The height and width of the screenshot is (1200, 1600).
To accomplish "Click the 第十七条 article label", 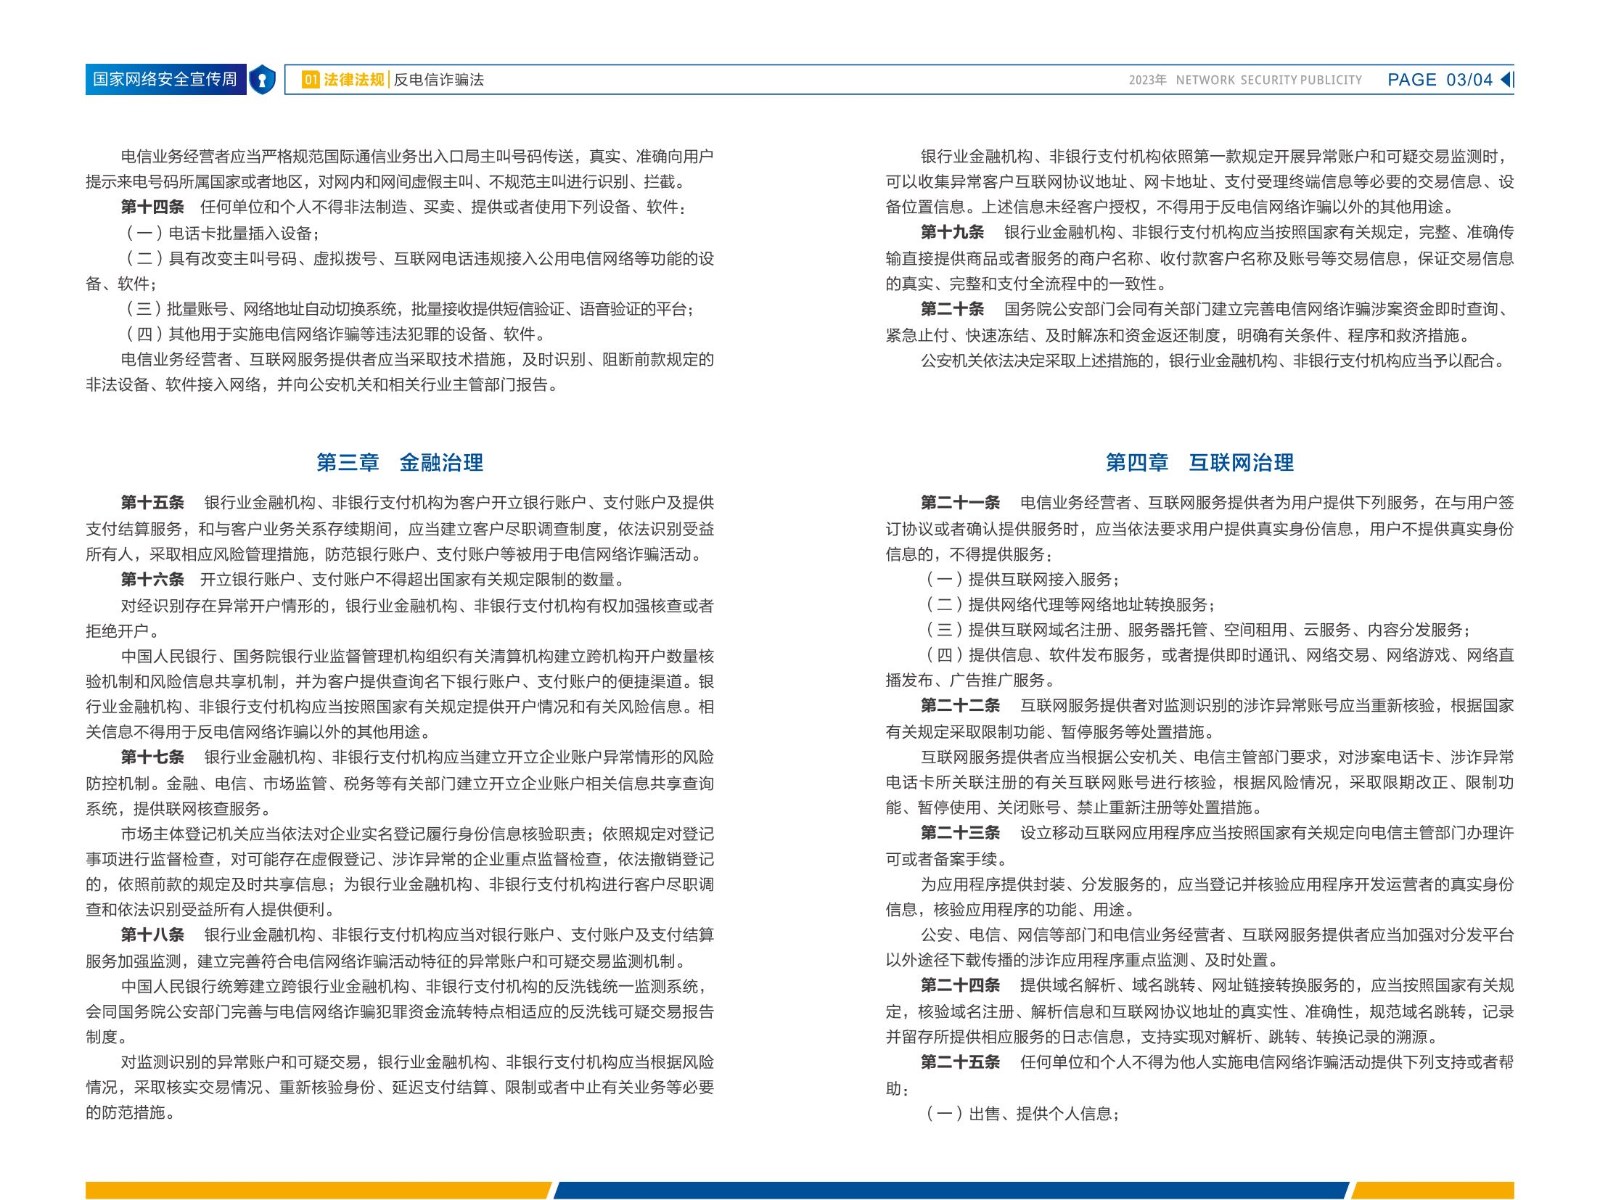I will [x=152, y=757].
